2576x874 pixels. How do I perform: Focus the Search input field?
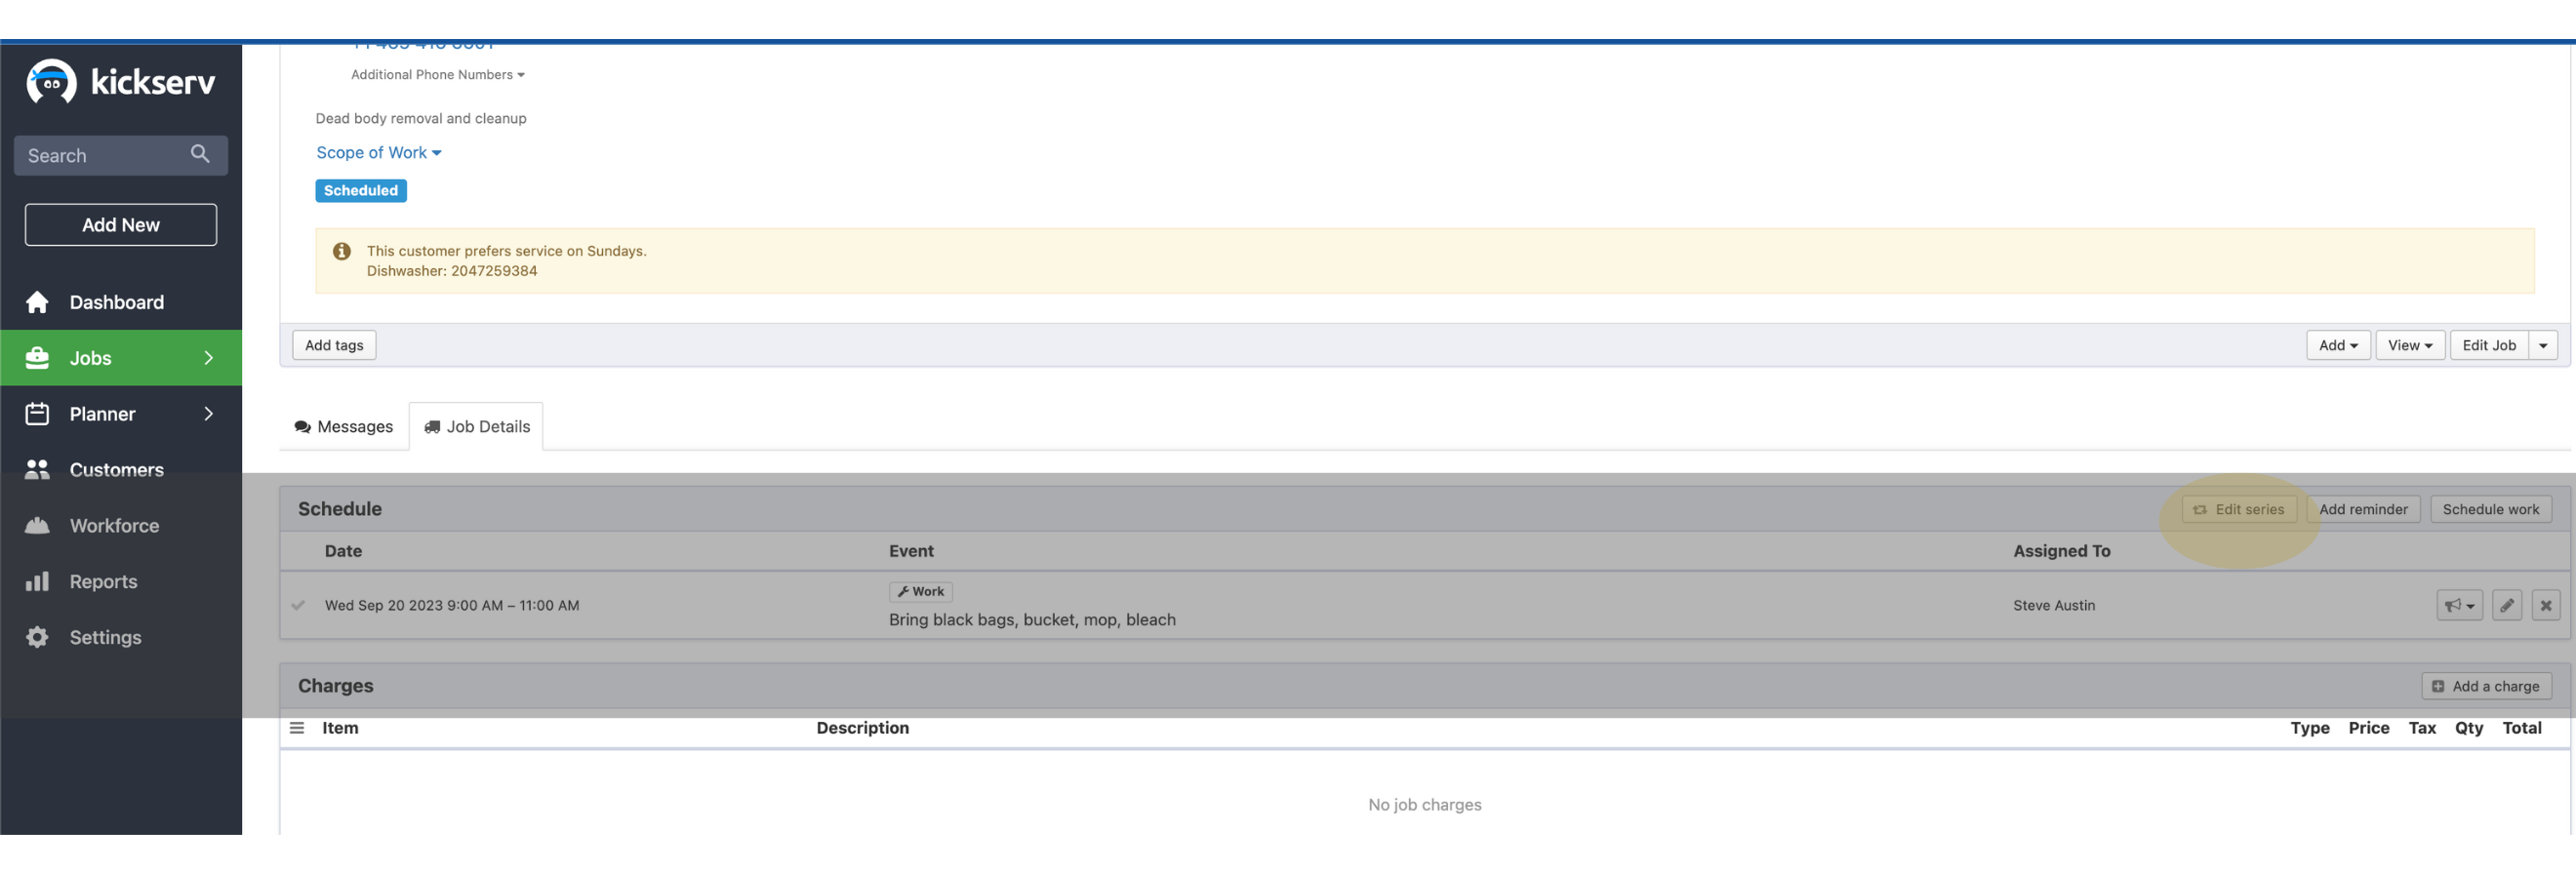coord(121,155)
